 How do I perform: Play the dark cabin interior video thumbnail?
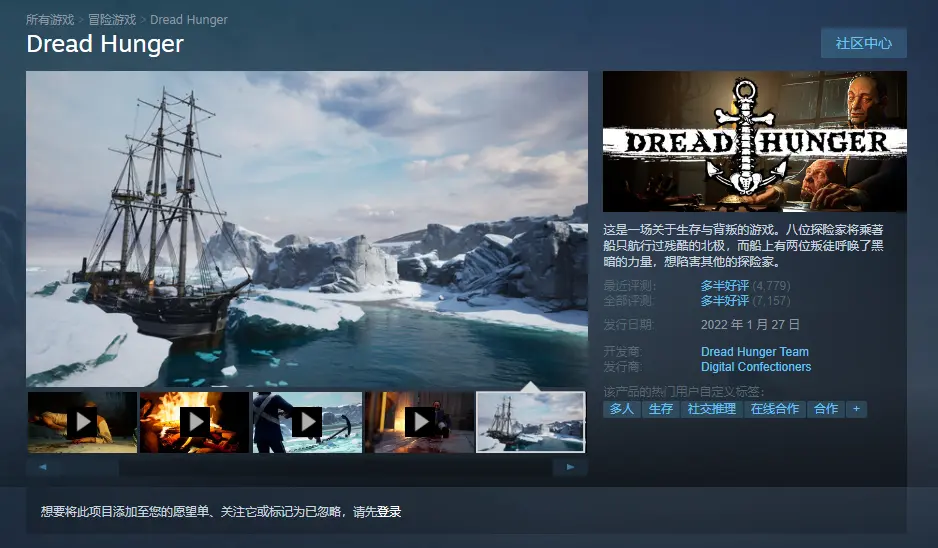pos(419,422)
